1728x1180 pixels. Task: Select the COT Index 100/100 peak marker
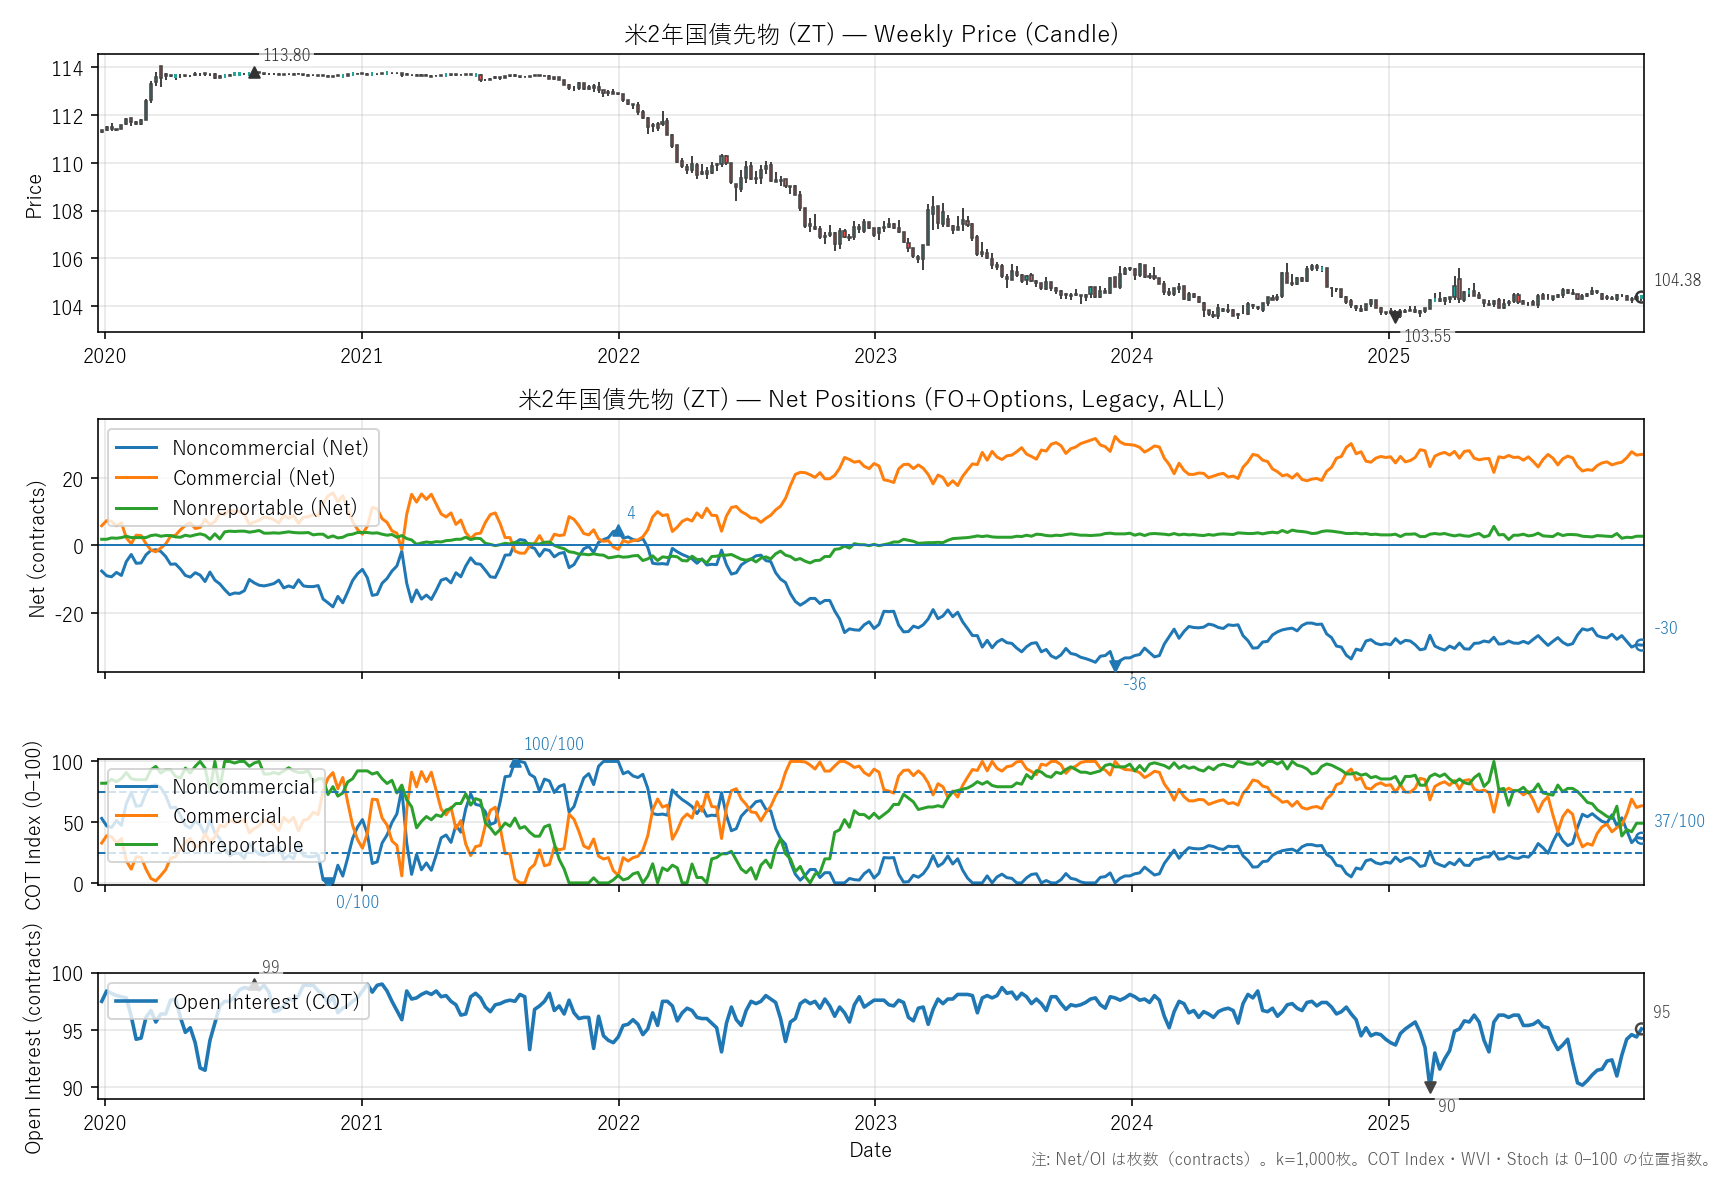(516, 762)
